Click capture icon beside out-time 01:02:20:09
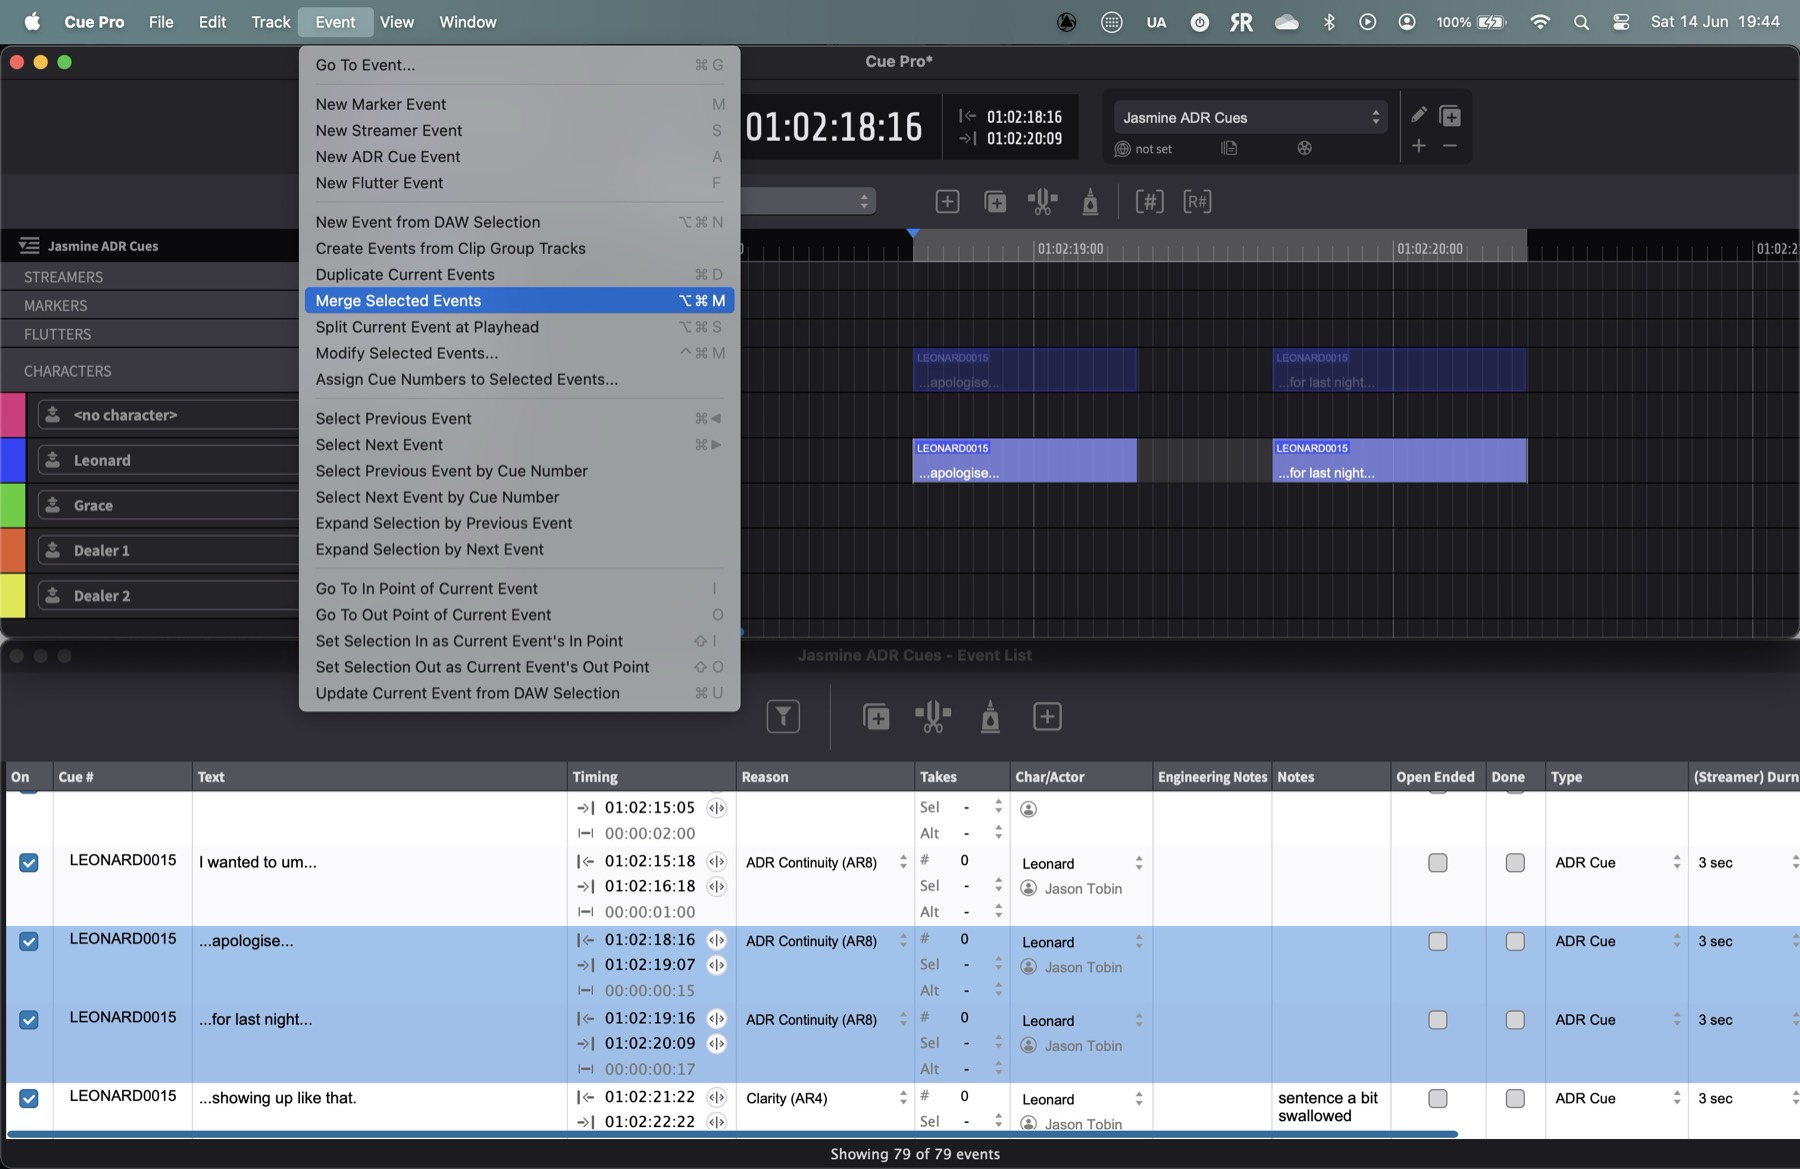This screenshot has height=1169, width=1800. point(716,1043)
